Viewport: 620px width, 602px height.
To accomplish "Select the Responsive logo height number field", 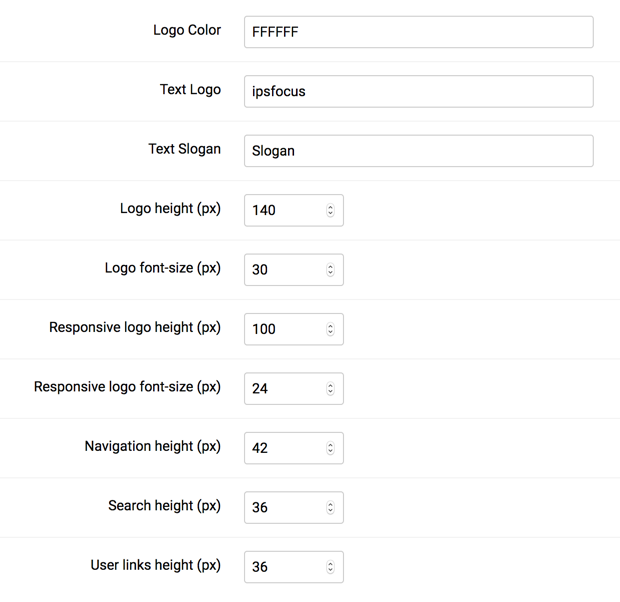I will 283,329.
